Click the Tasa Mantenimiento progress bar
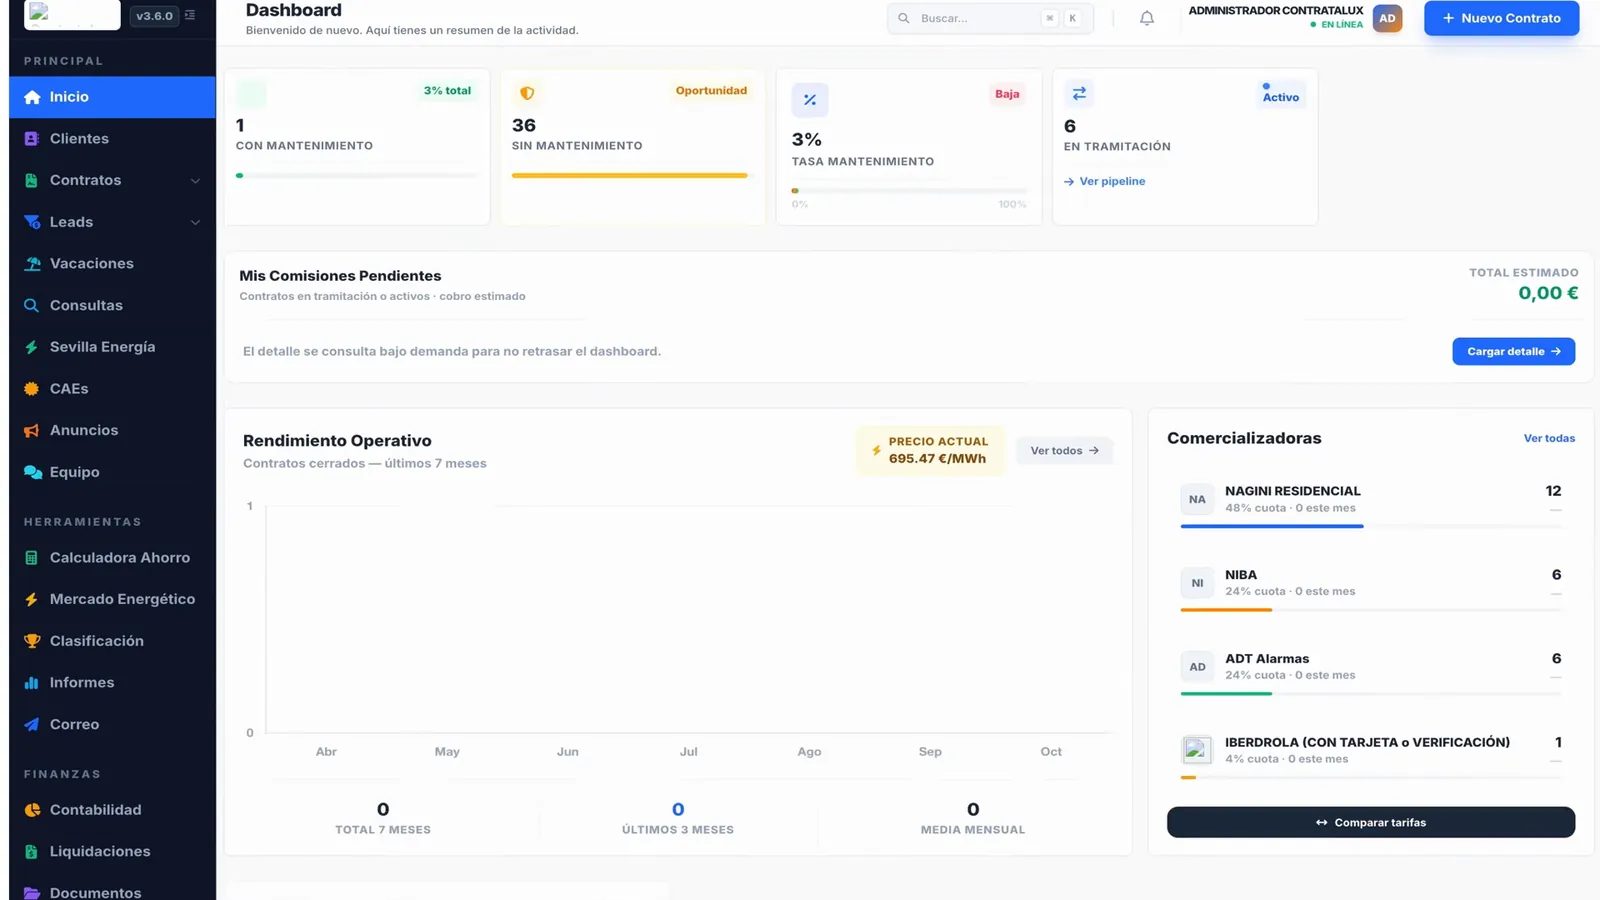The image size is (1600, 900). tap(909, 190)
